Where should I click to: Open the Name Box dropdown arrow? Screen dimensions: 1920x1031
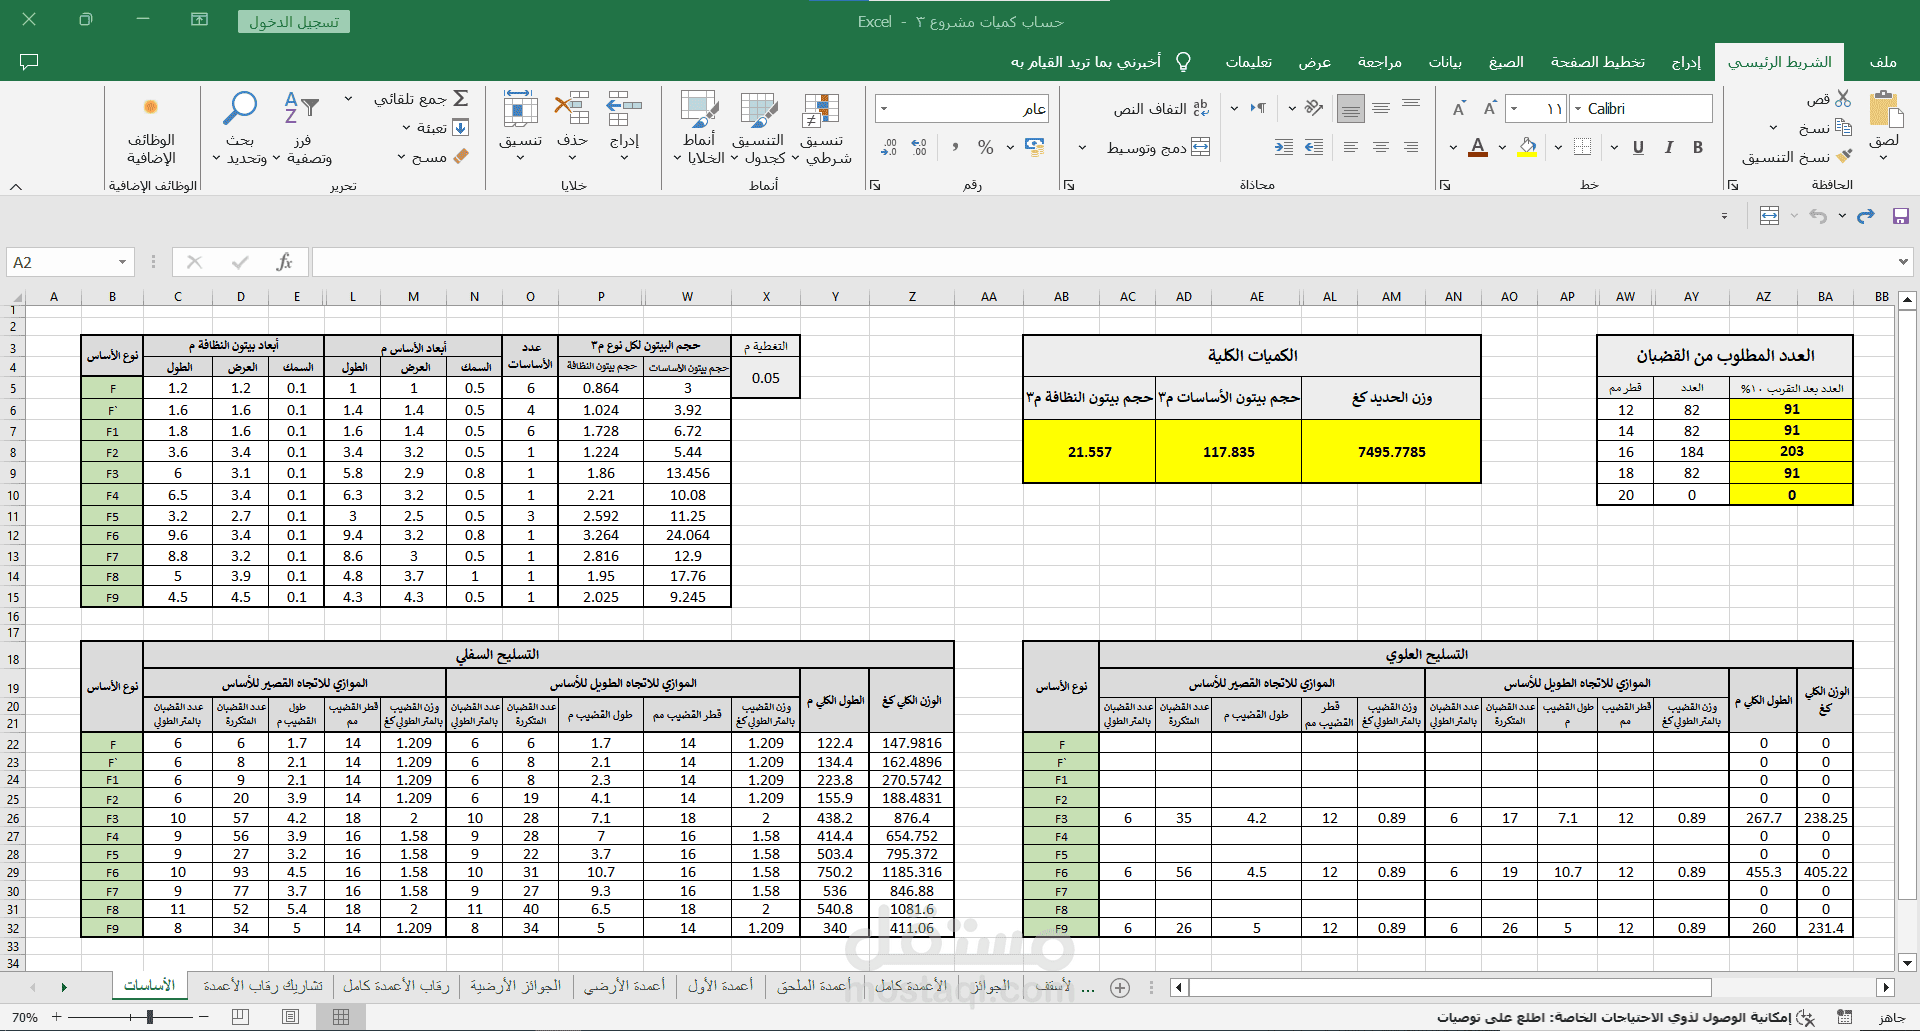click(x=122, y=262)
